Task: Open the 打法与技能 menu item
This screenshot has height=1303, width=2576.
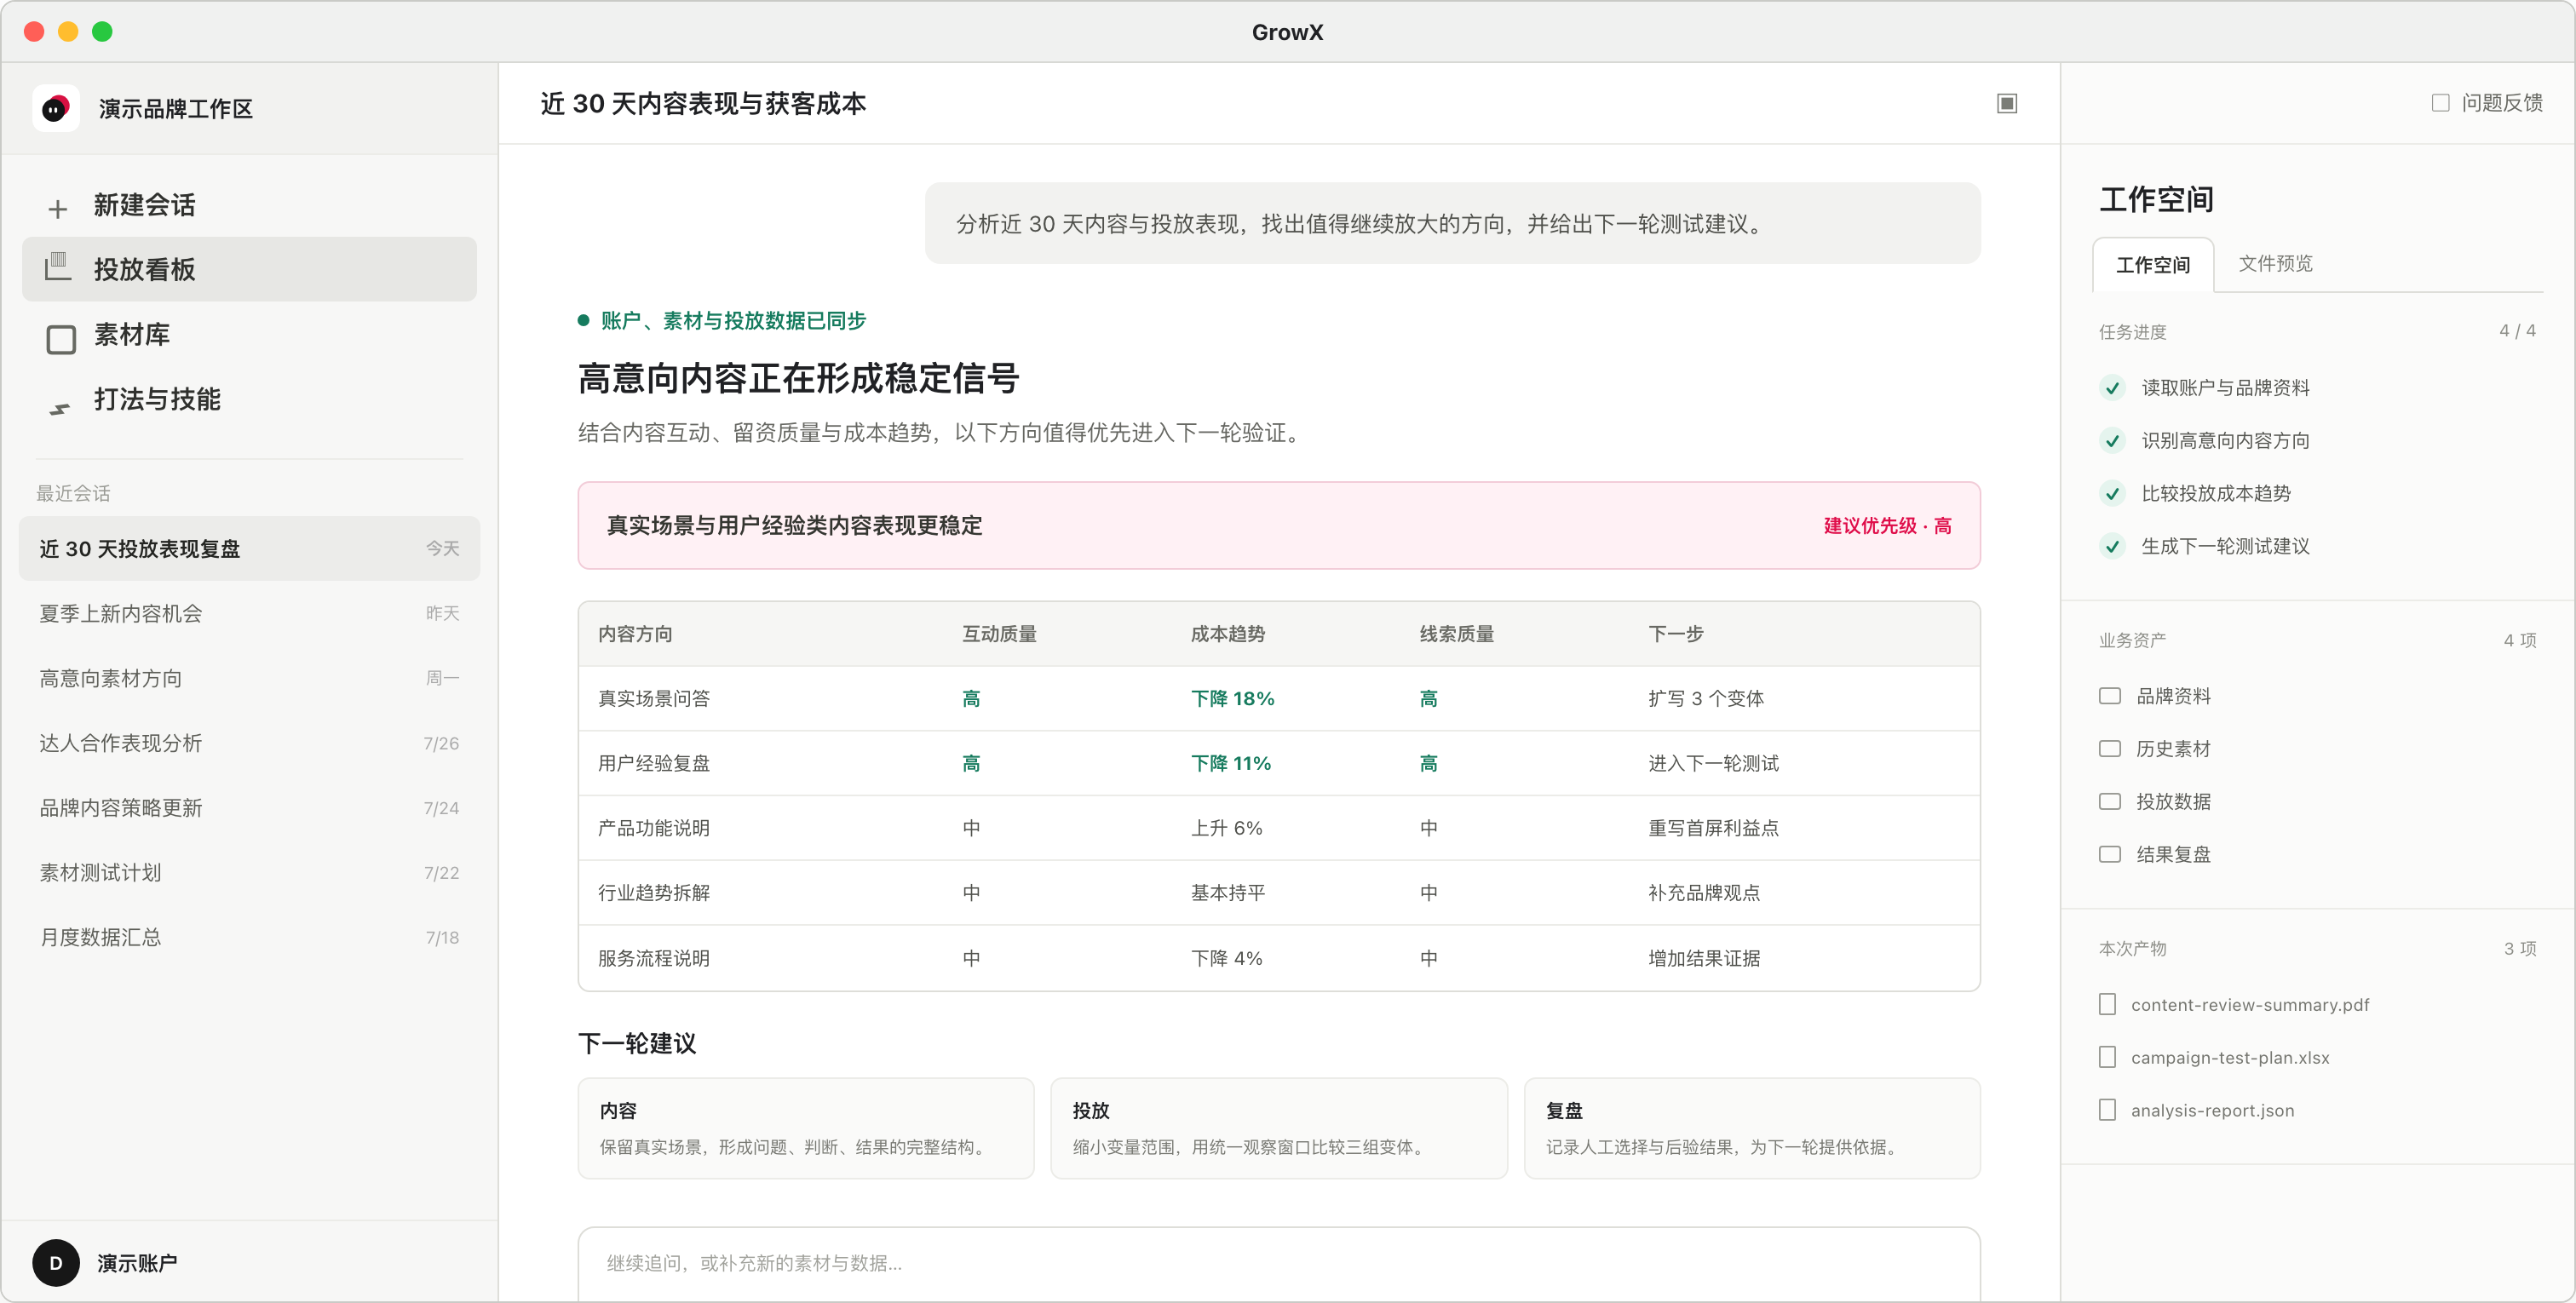Action: point(249,399)
